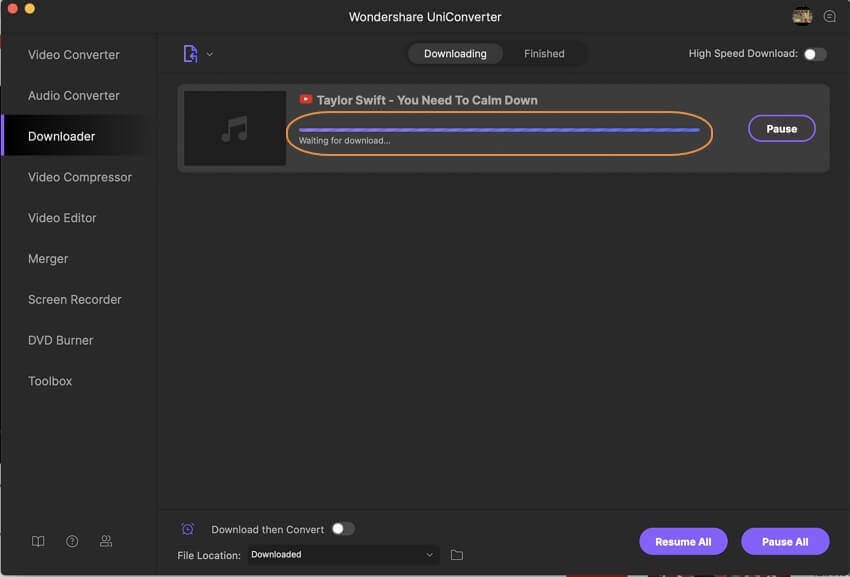Open Video Editor in sidebar
This screenshot has width=850, height=577.
pos(62,217)
